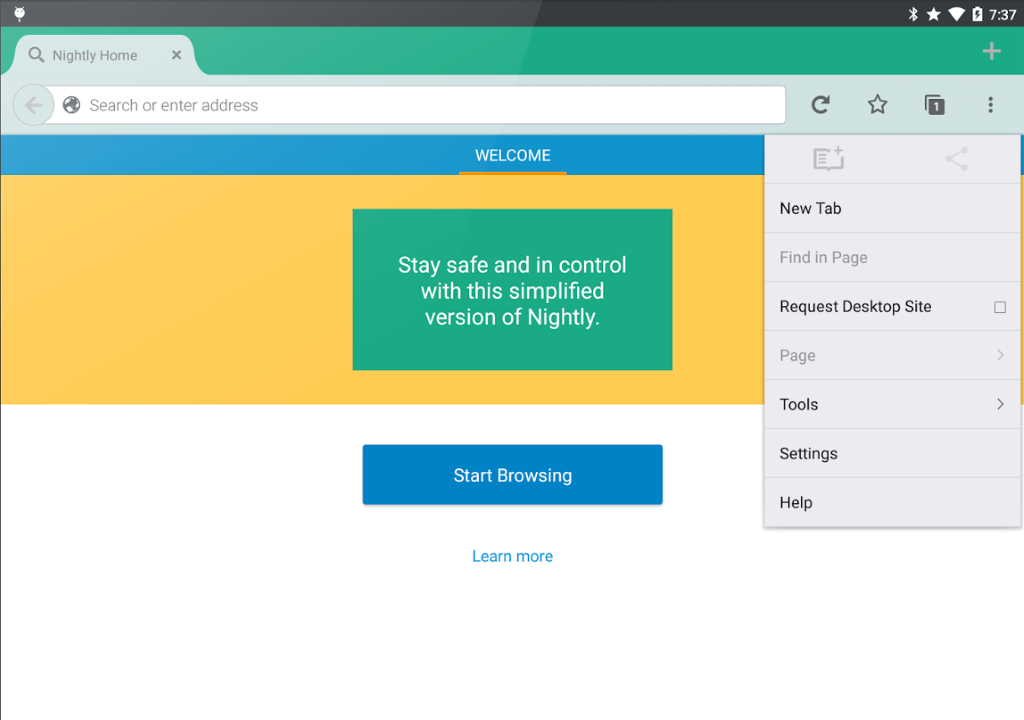This screenshot has width=1024, height=720.
Task: Click the globe site identity icon
Action: 72,105
